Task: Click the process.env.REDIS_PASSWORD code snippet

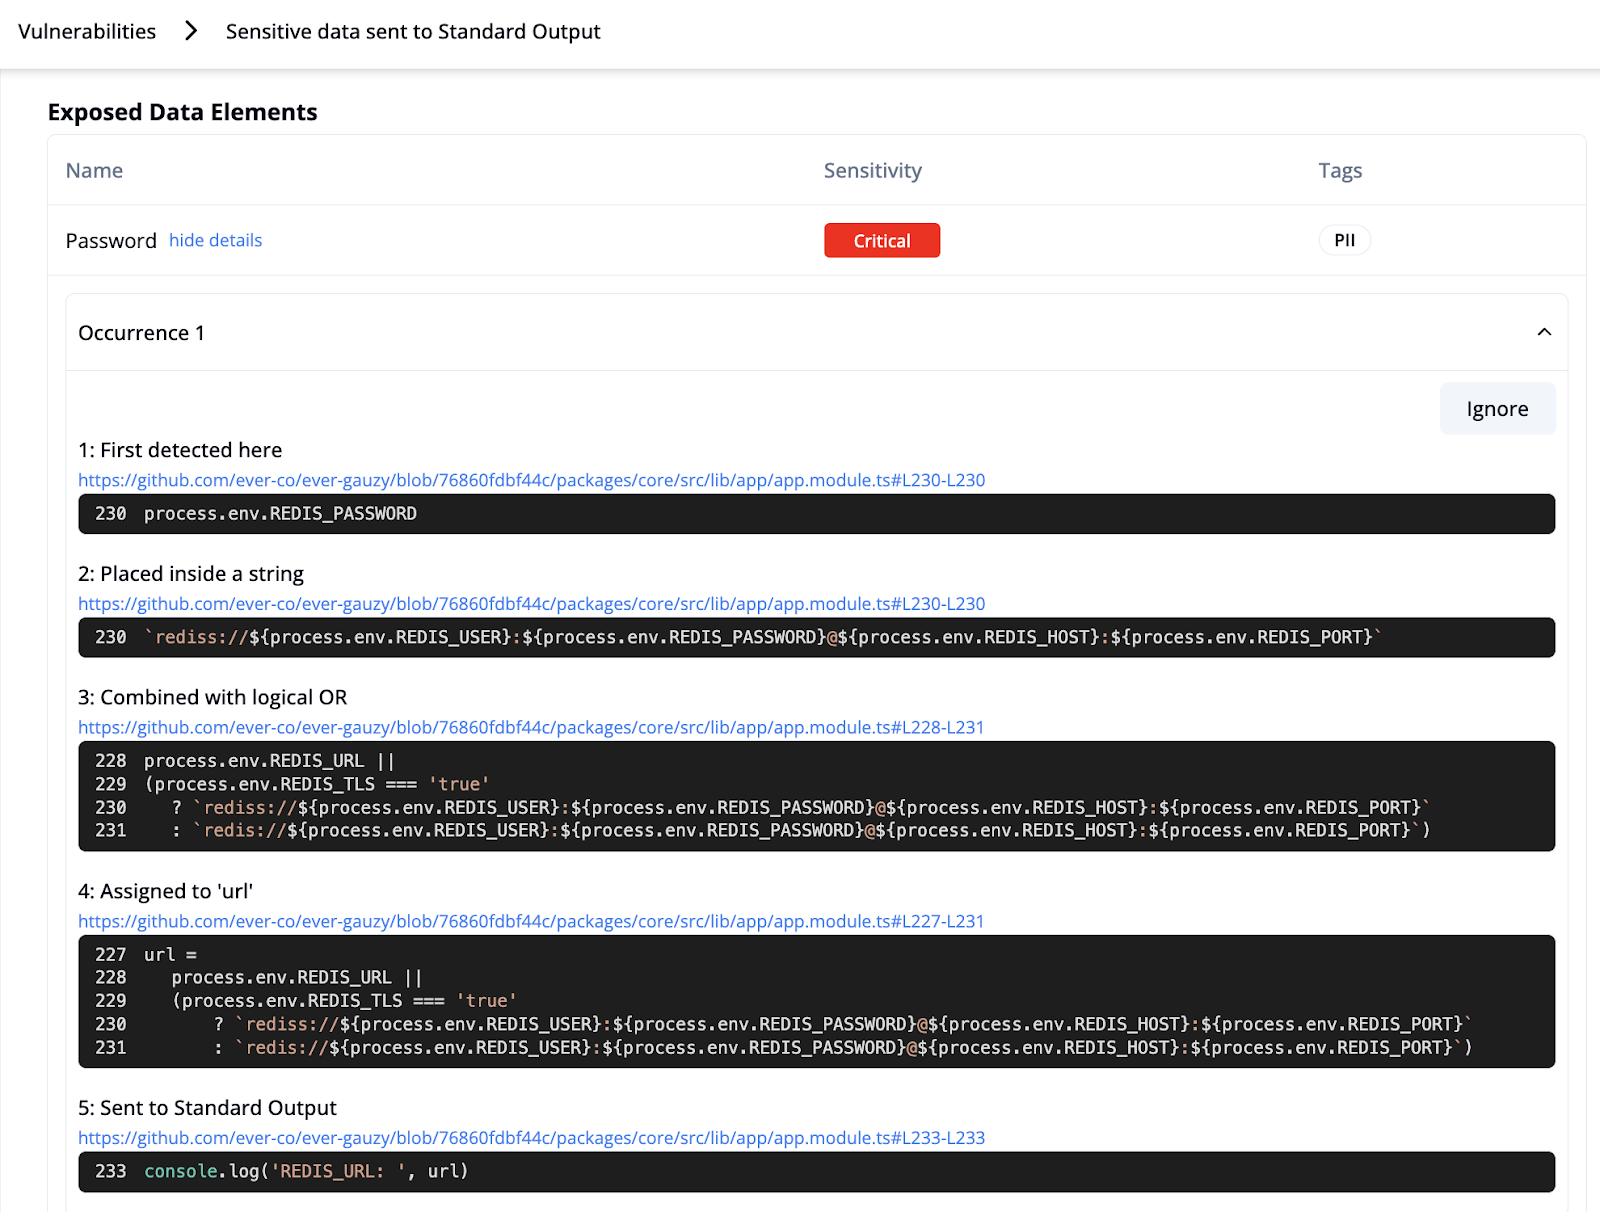Action: tap(280, 514)
